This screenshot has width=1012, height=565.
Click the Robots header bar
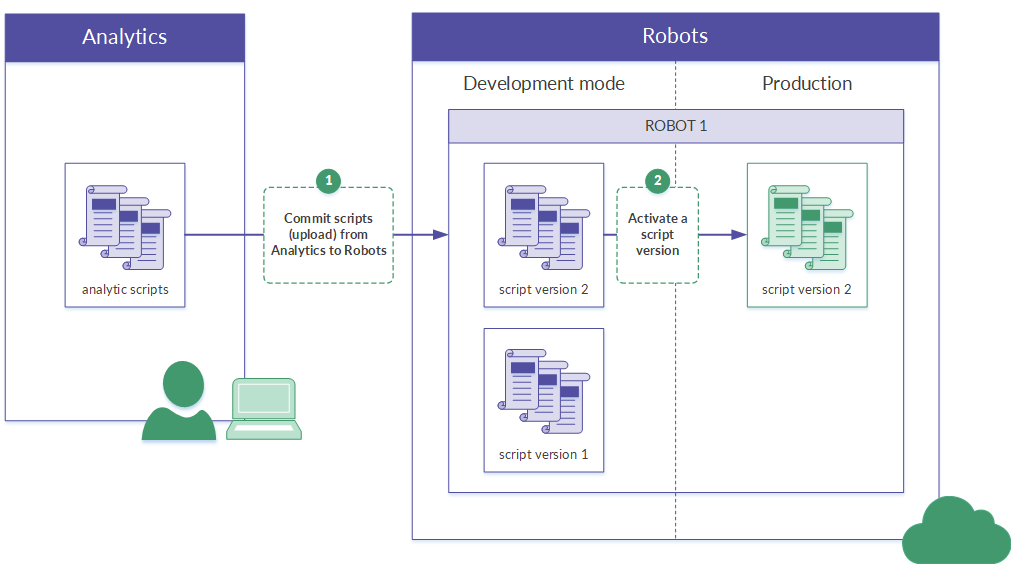(x=675, y=37)
